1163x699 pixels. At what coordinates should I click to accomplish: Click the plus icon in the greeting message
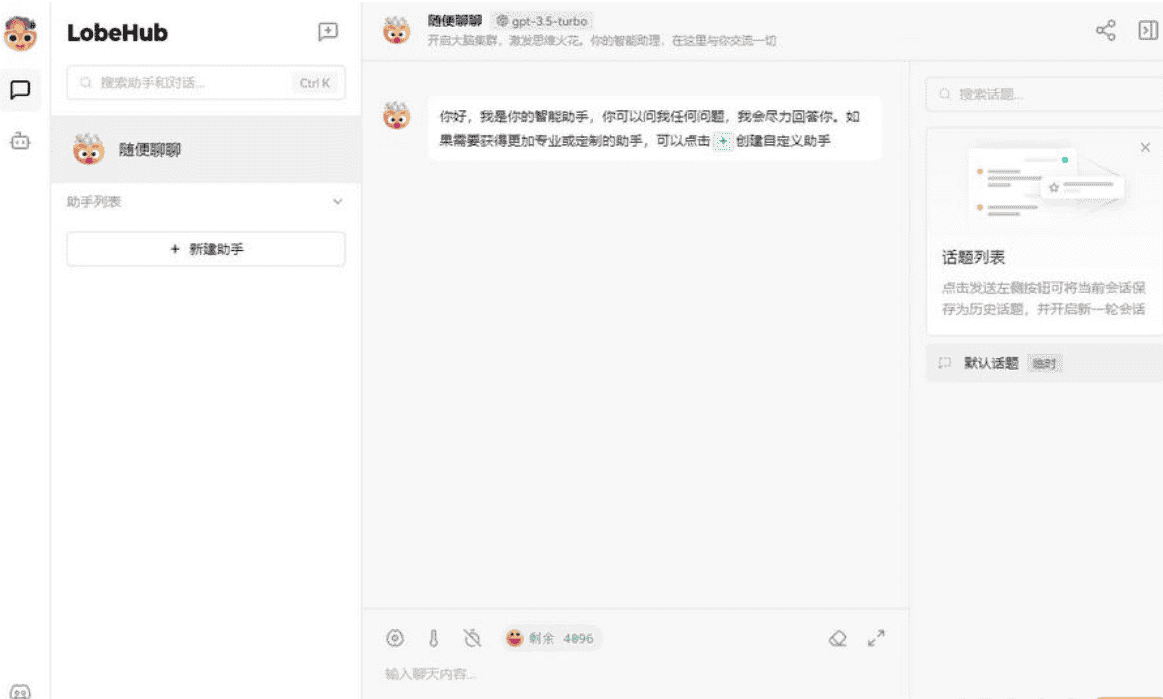(722, 141)
